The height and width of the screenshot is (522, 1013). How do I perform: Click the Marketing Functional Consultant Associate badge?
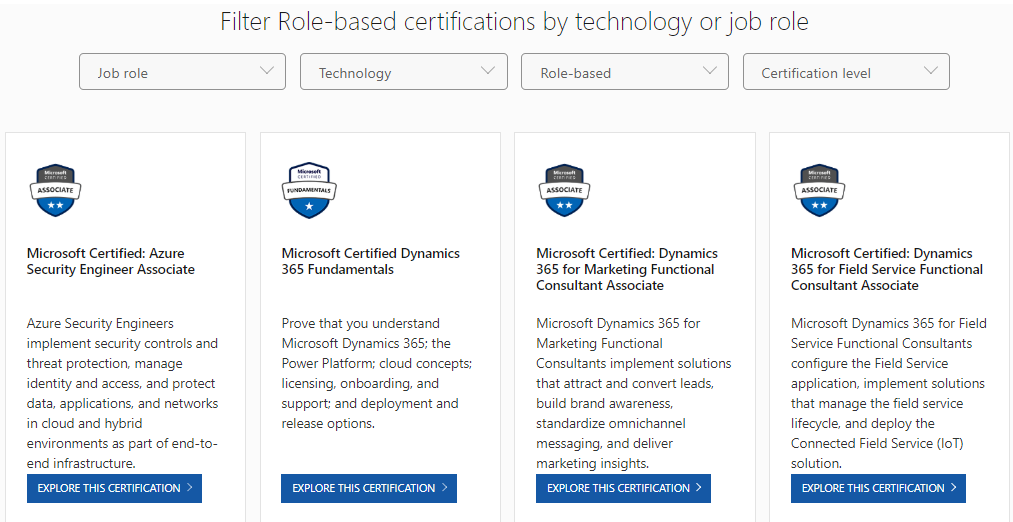[x=565, y=190]
